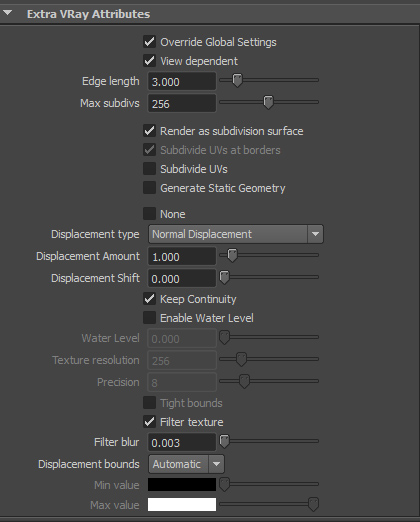Image resolution: width=420 pixels, height=522 pixels.
Task: Click the Water Level value field
Action: [x=182, y=338]
